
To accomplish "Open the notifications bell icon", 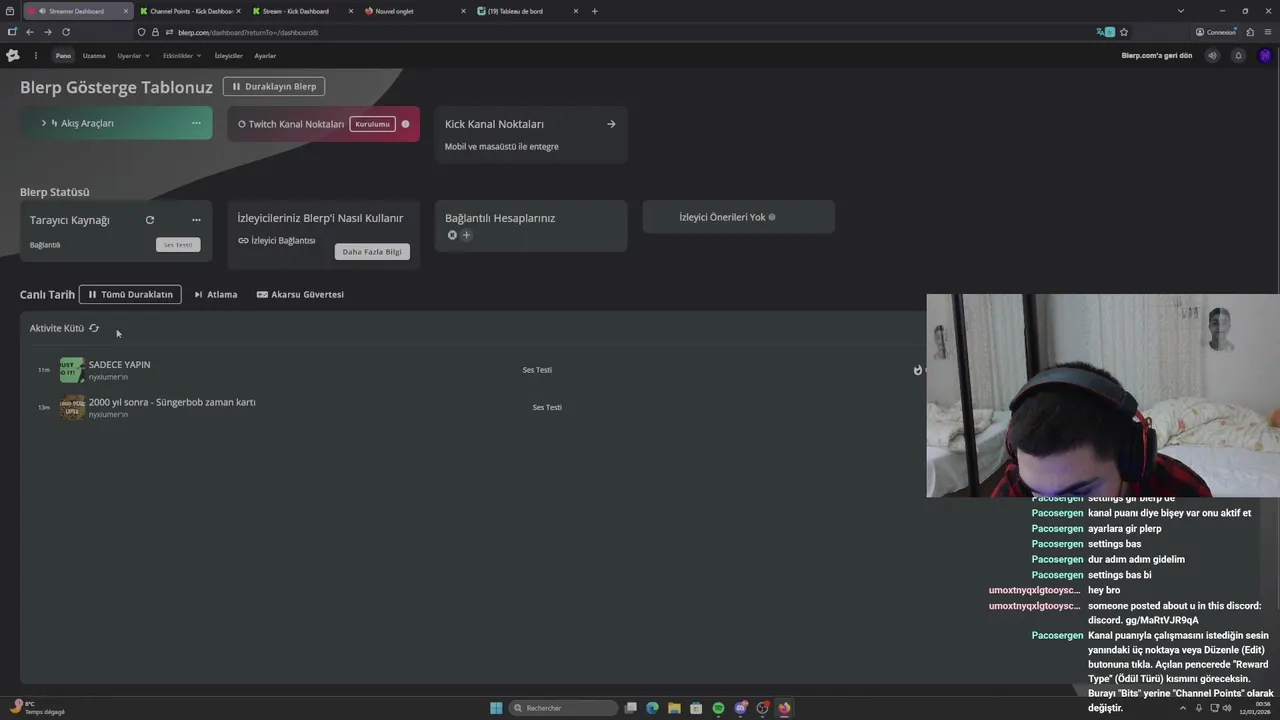I will pyautogui.click(x=1238, y=56).
